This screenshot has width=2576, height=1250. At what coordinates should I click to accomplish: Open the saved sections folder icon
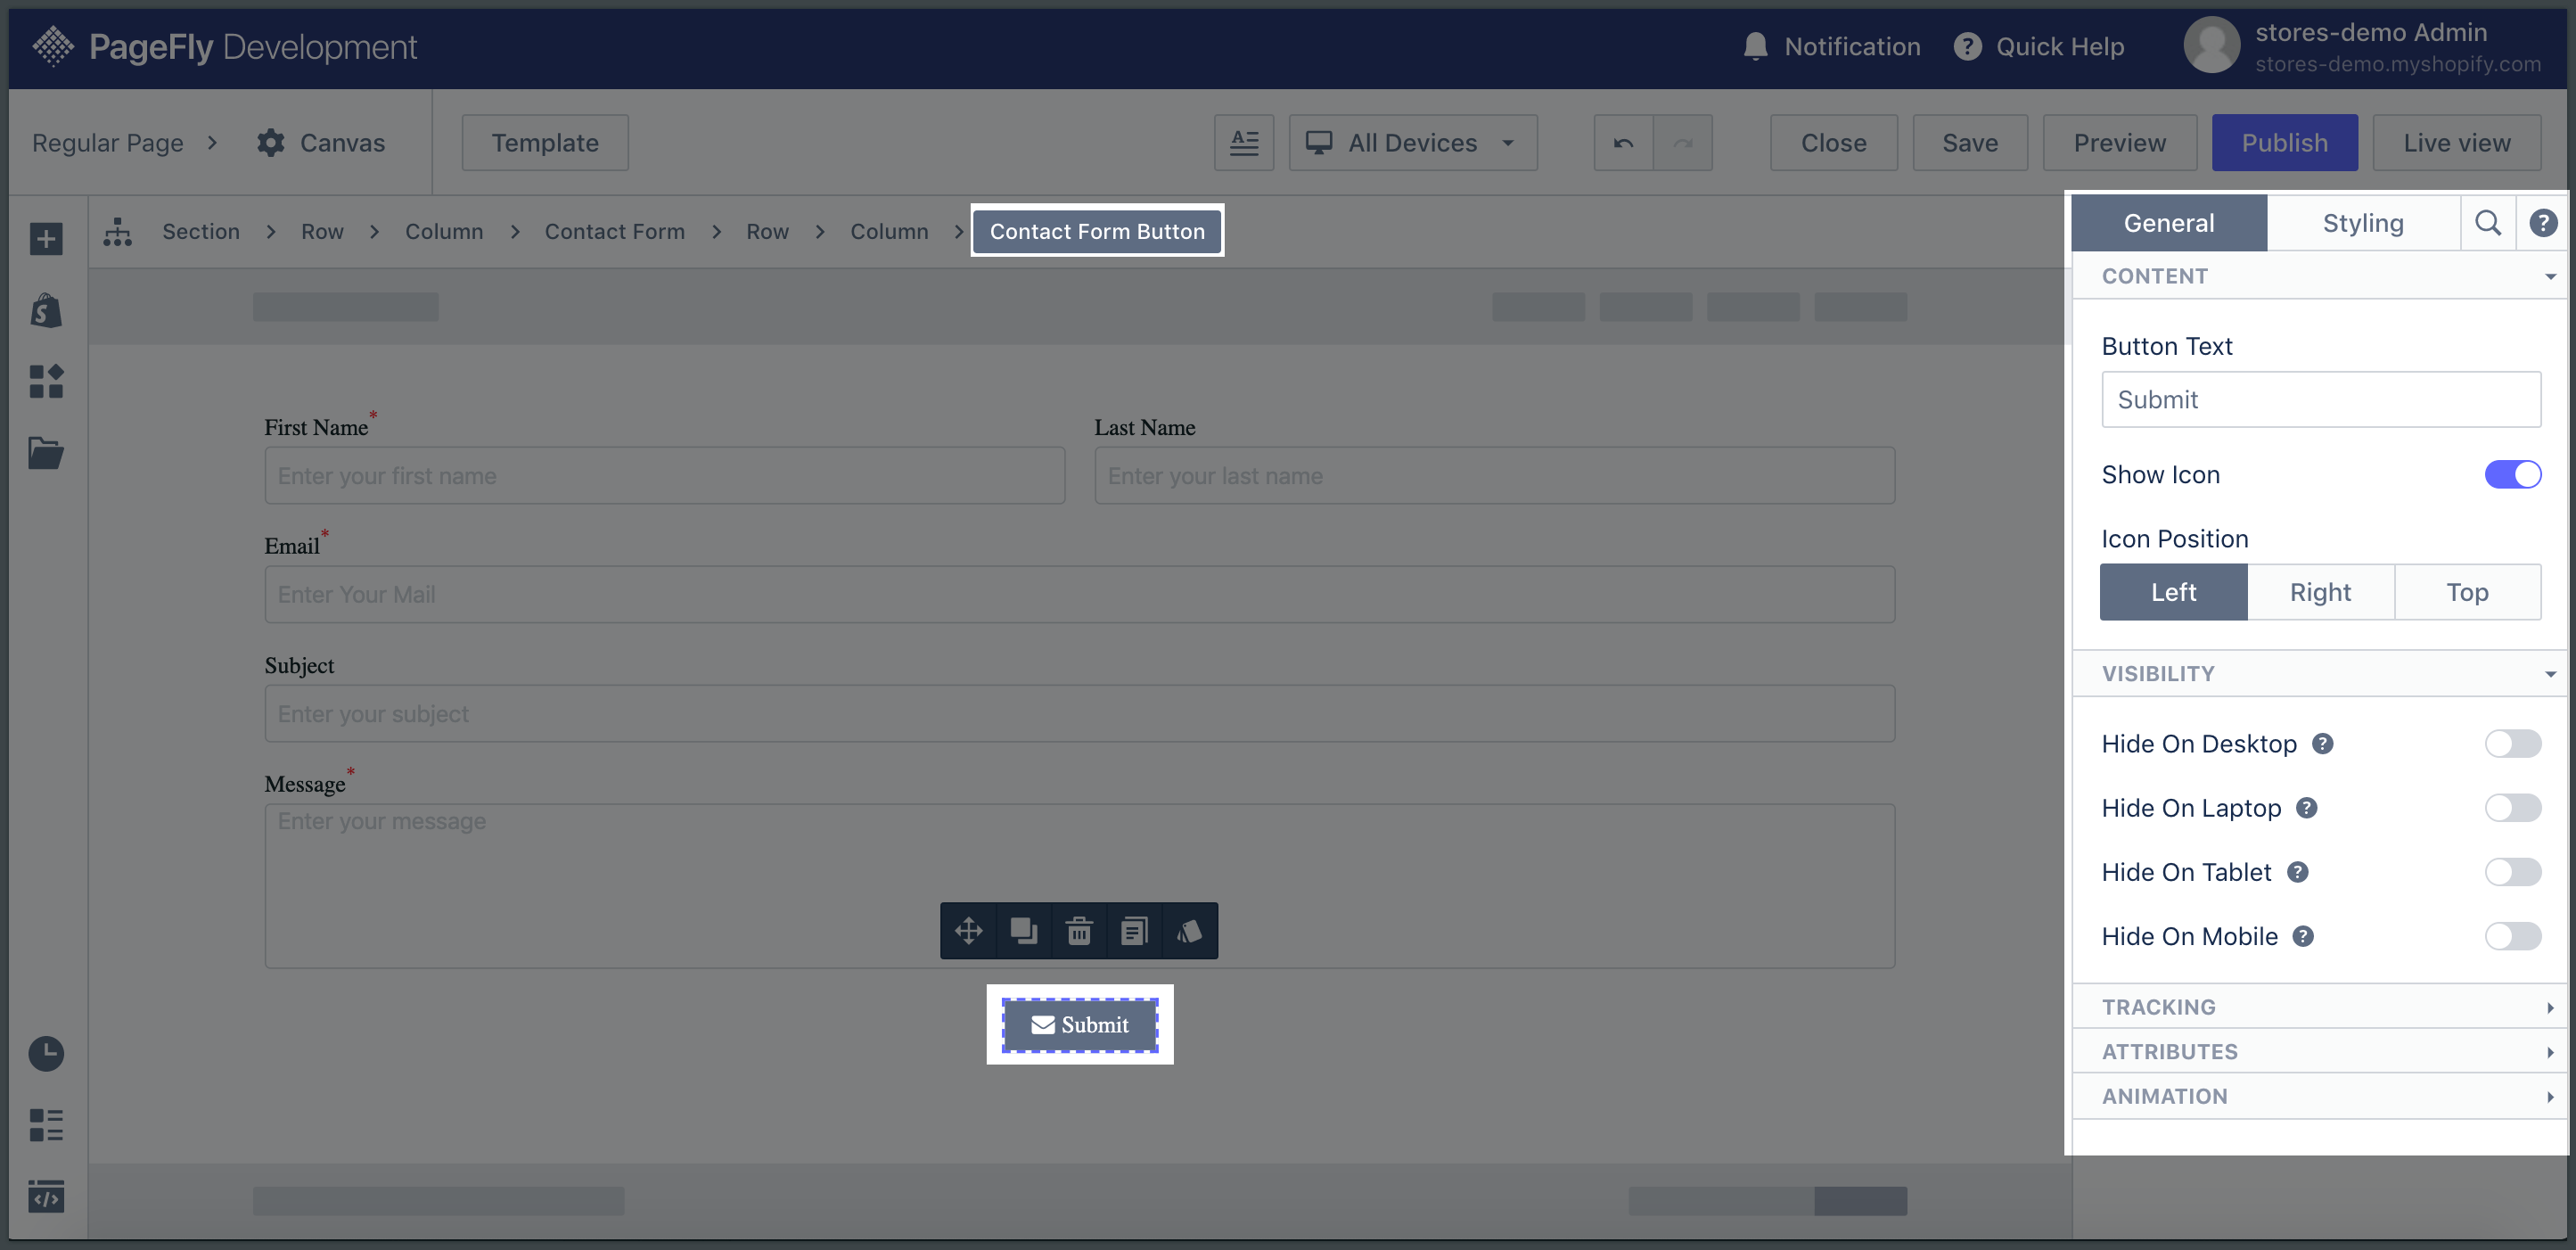tap(46, 453)
